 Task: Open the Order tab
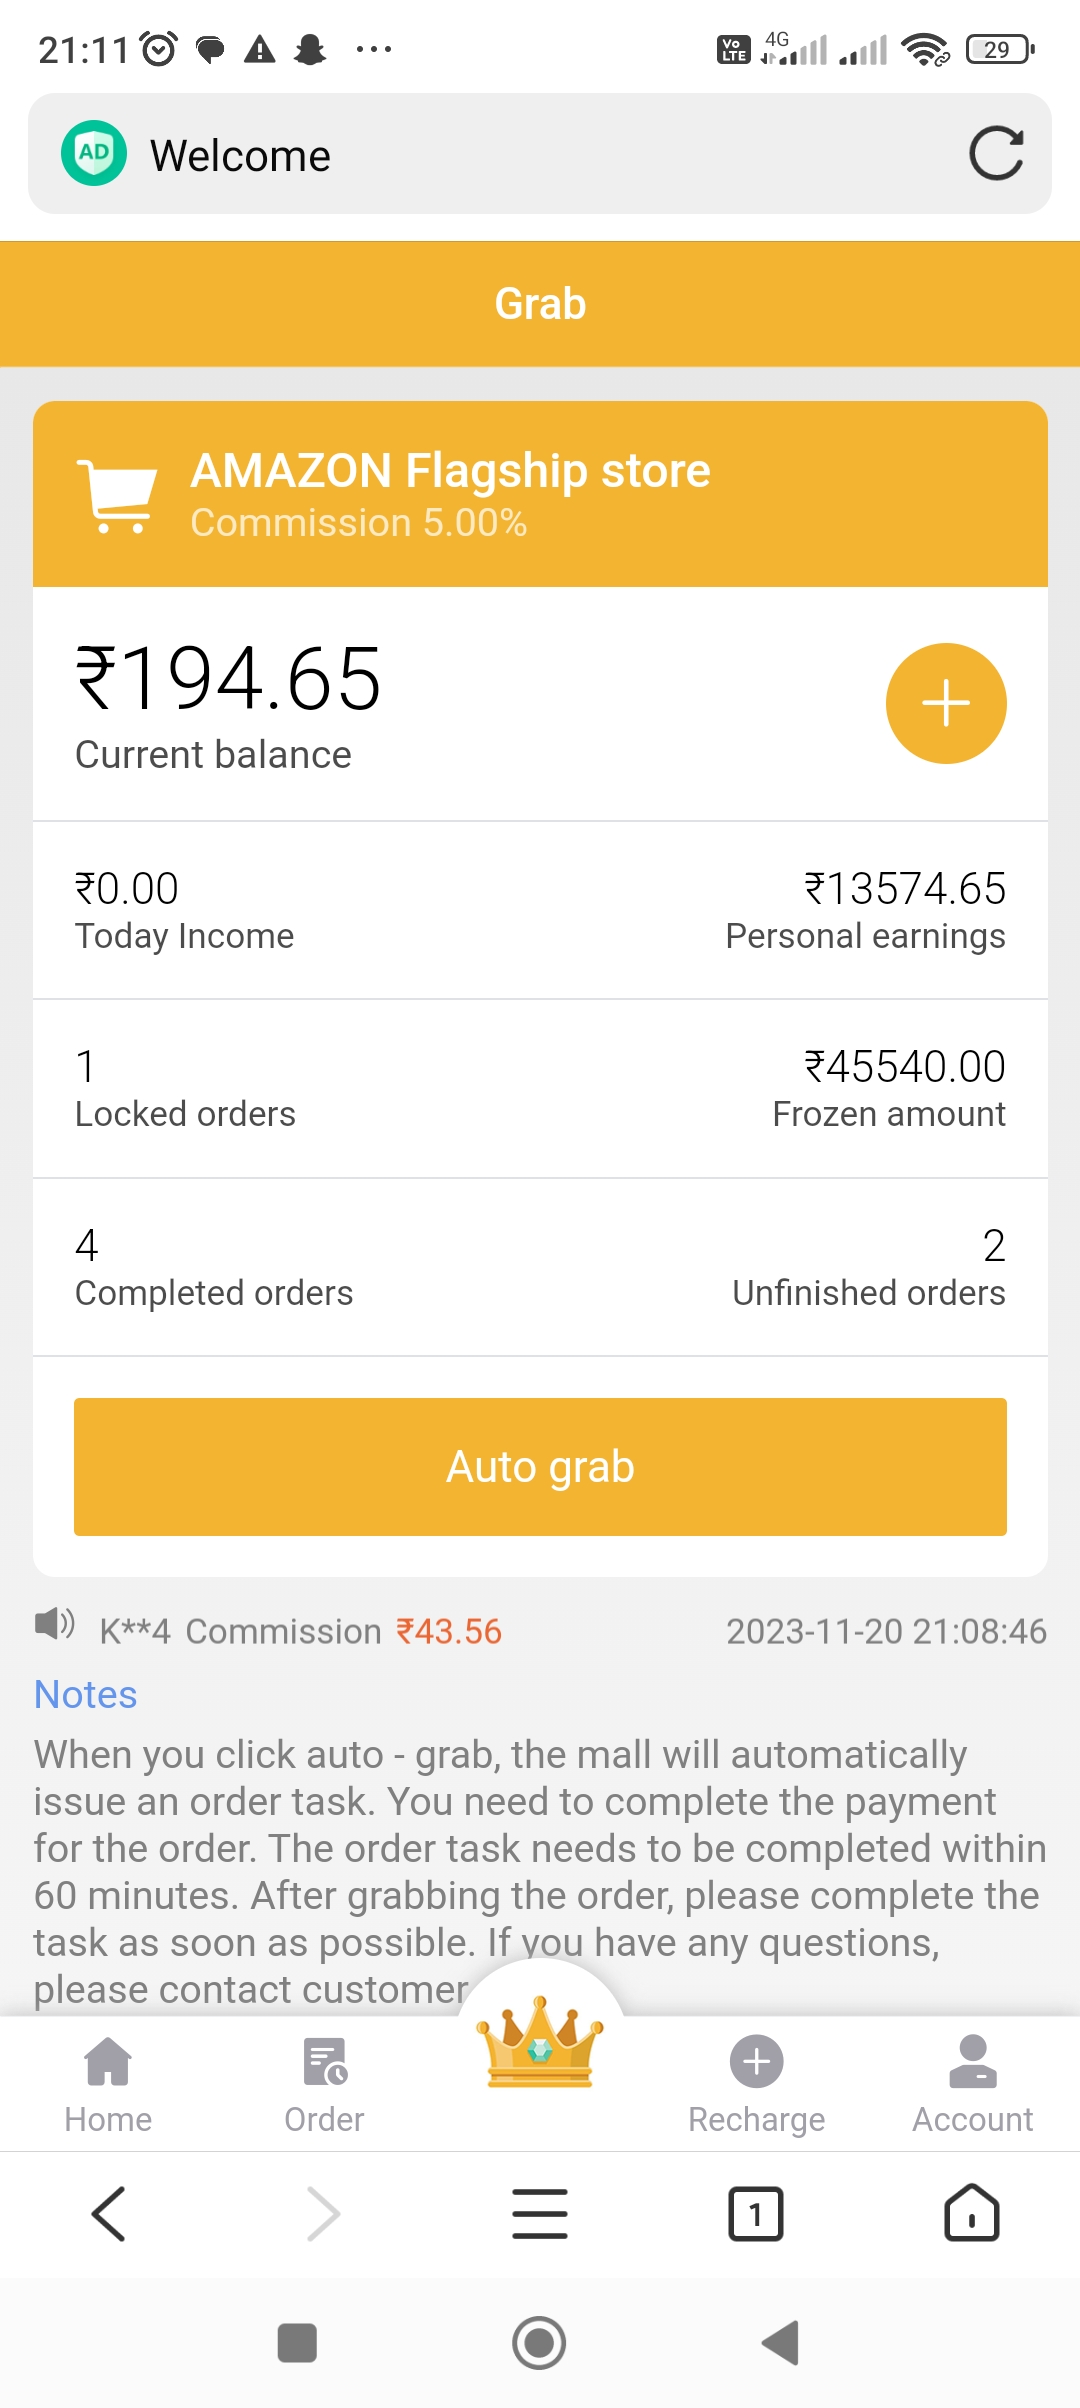[324, 2084]
